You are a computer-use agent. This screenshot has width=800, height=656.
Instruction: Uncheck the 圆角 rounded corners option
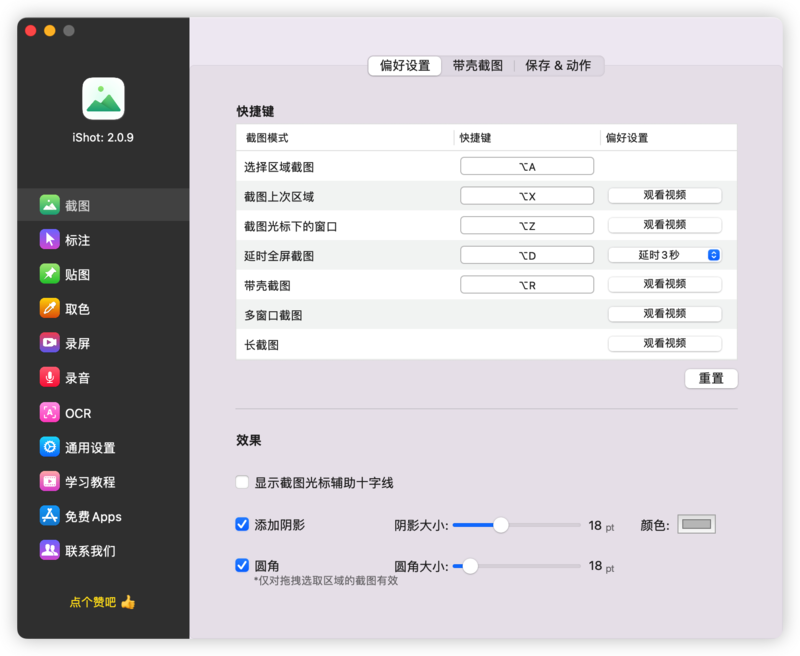[x=241, y=564]
